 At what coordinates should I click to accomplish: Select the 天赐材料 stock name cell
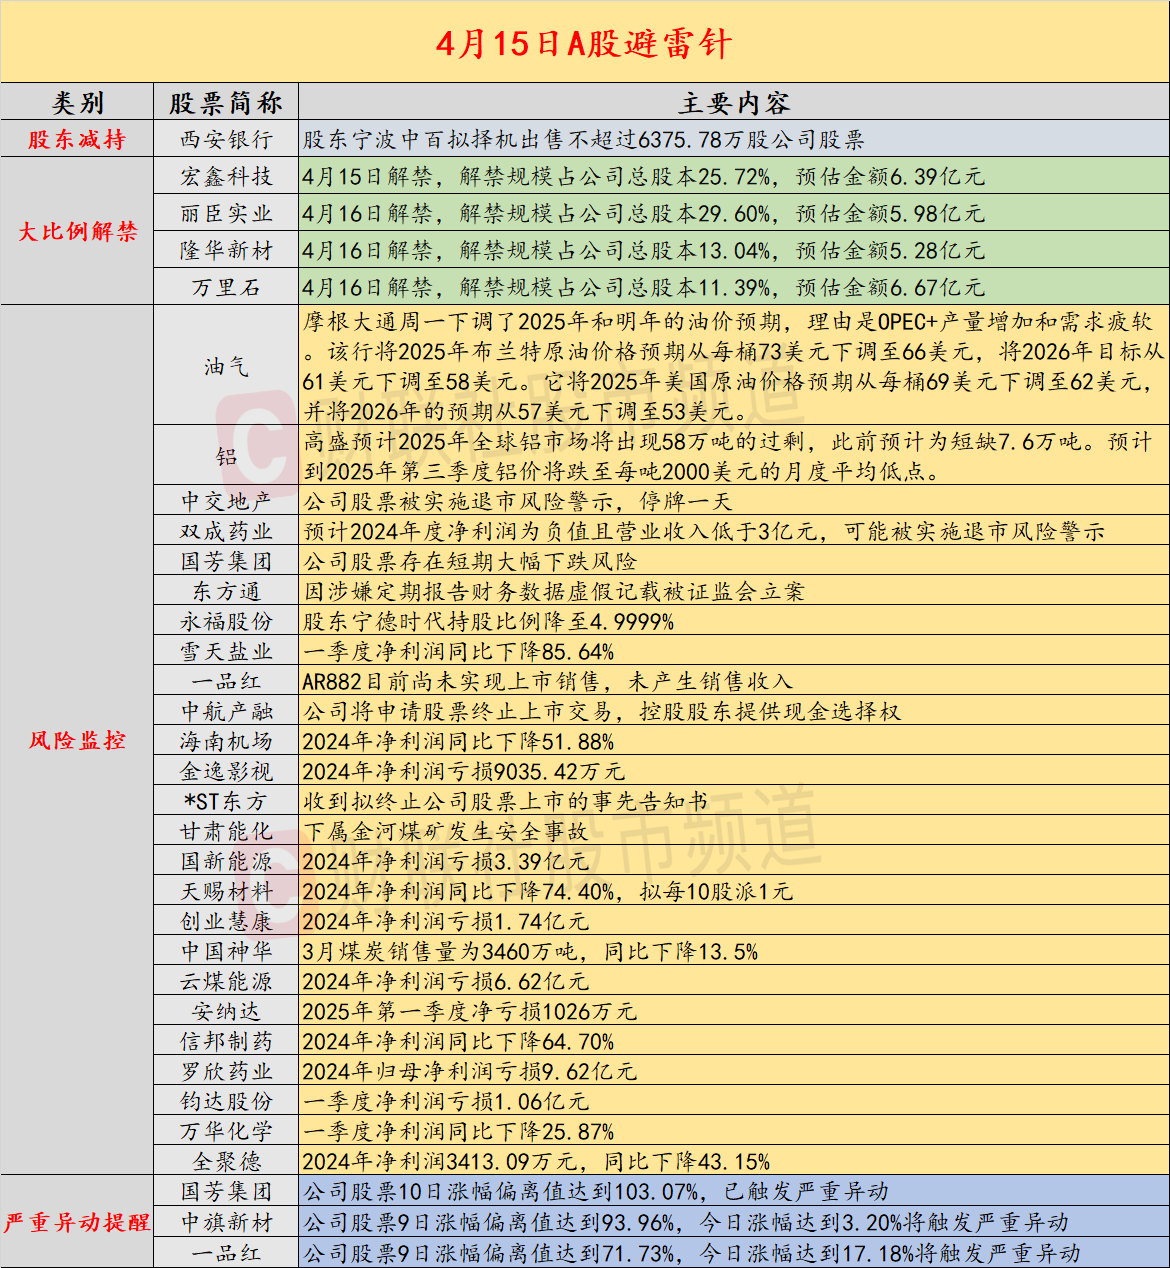(x=226, y=891)
